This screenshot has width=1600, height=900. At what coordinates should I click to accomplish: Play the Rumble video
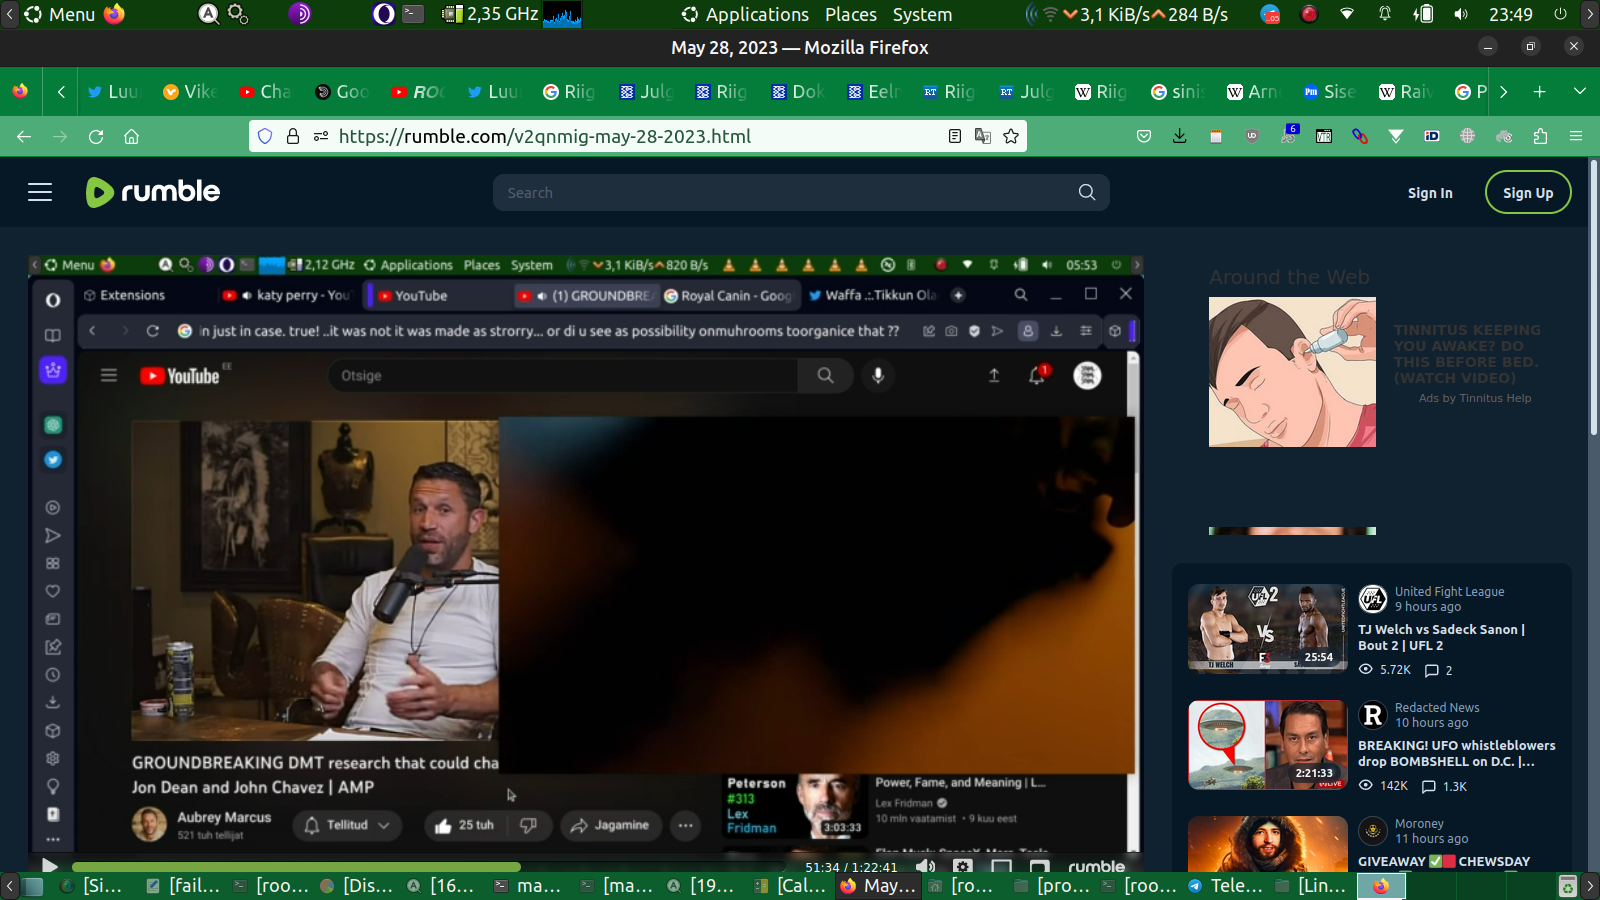tap(50, 867)
